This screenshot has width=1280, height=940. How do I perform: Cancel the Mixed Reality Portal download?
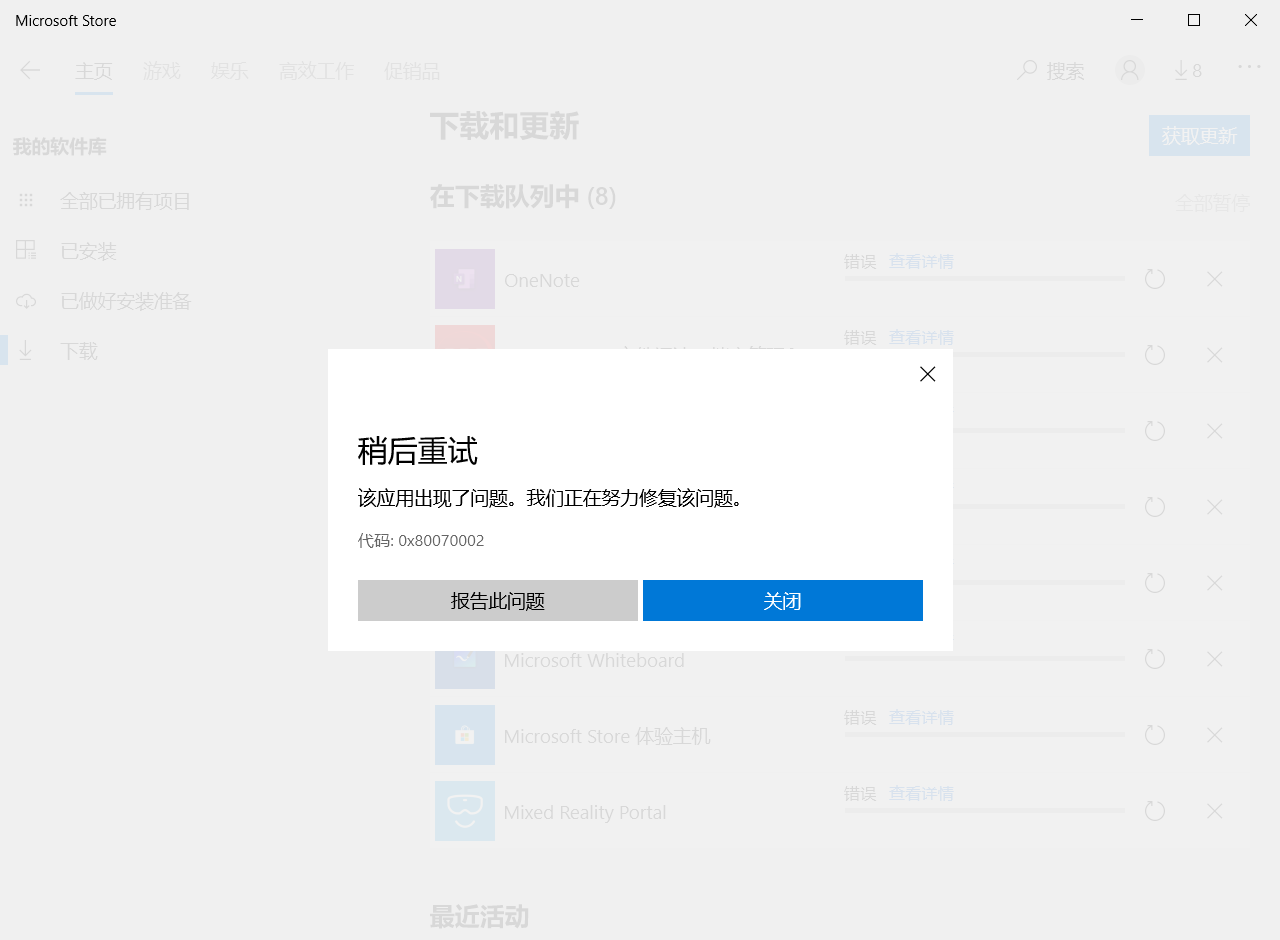pyautogui.click(x=1215, y=811)
